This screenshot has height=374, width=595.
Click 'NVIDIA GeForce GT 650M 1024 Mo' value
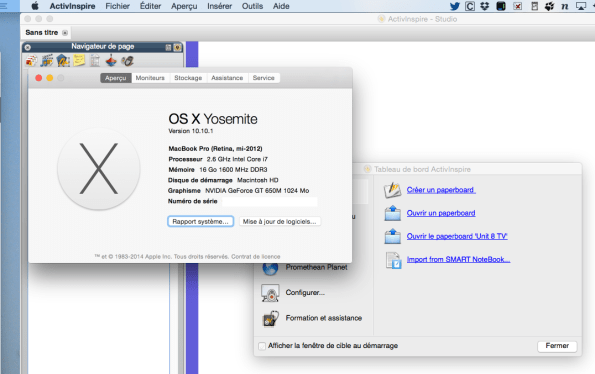257,191
